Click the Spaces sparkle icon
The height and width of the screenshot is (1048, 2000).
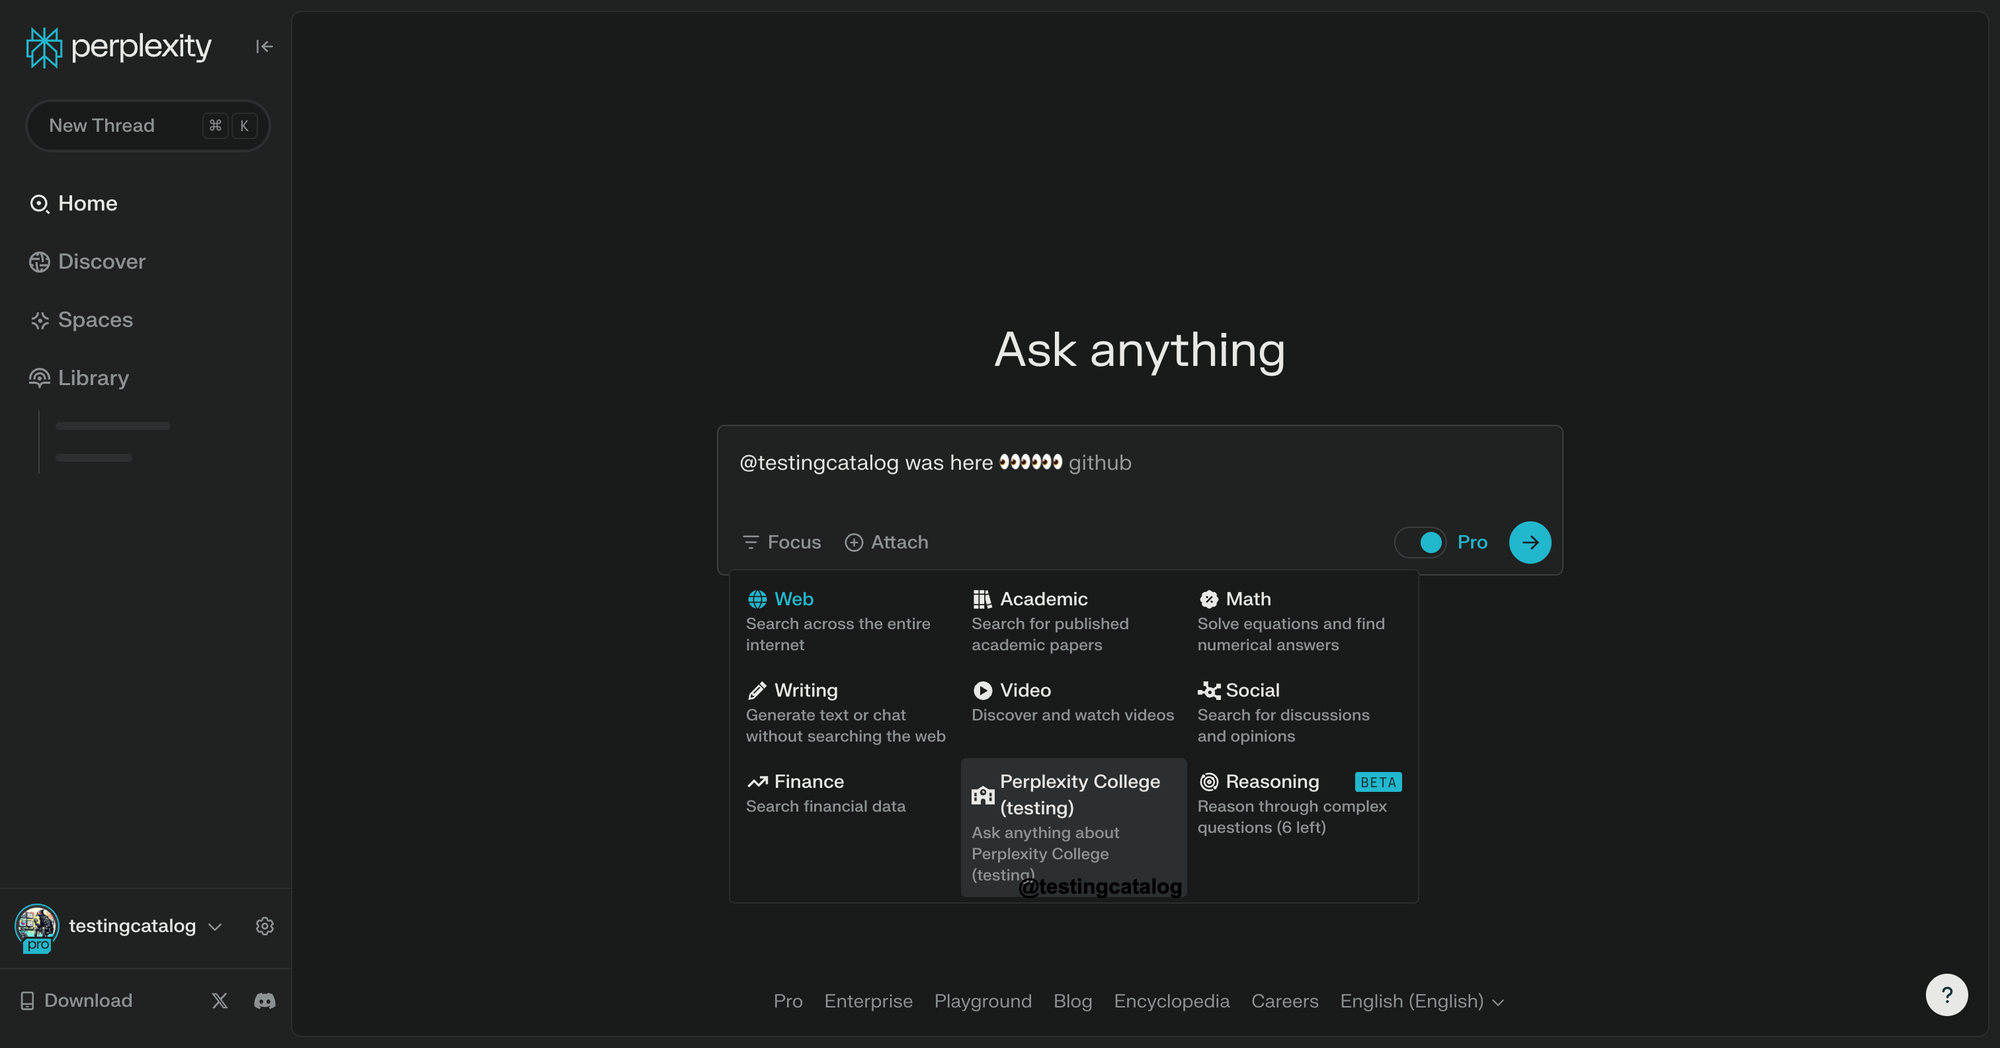click(x=40, y=320)
